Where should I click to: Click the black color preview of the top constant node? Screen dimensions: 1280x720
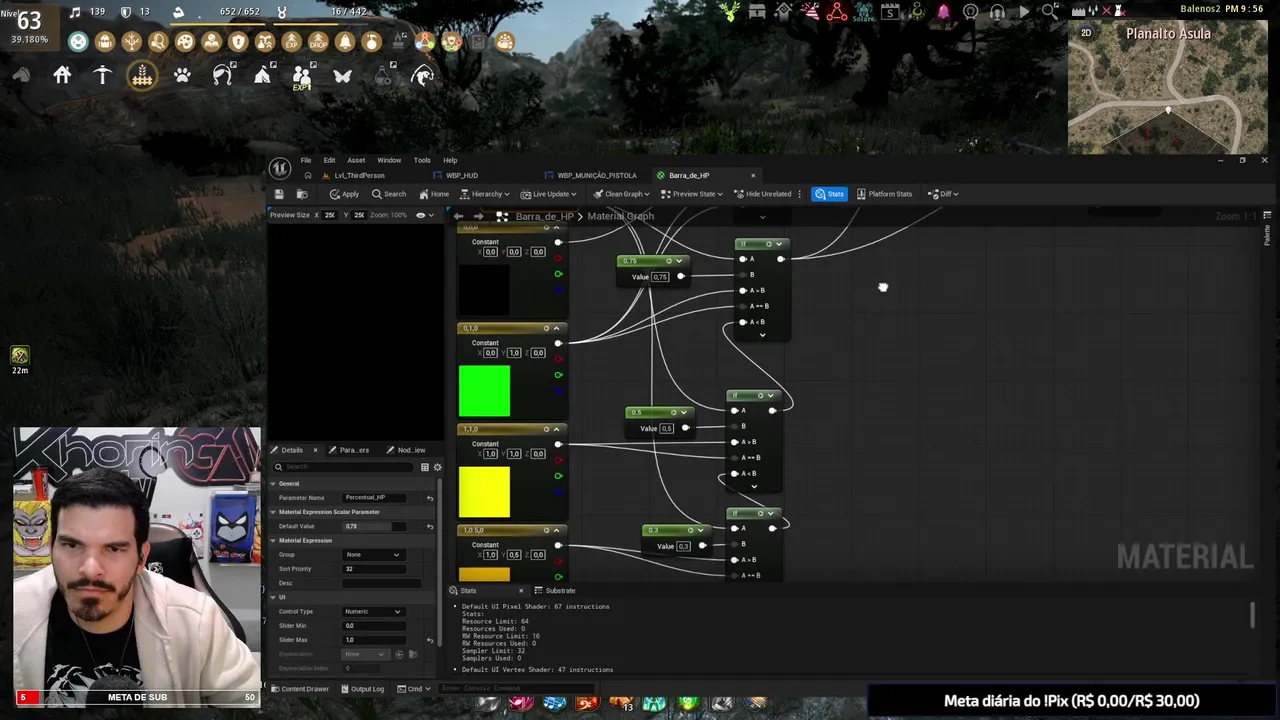tap(484, 290)
